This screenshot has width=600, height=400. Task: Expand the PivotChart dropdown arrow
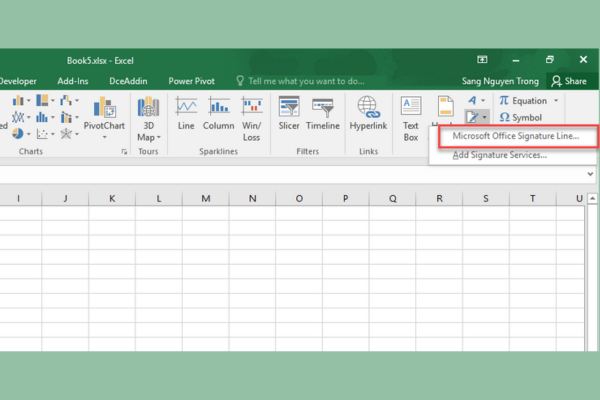click(x=104, y=137)
